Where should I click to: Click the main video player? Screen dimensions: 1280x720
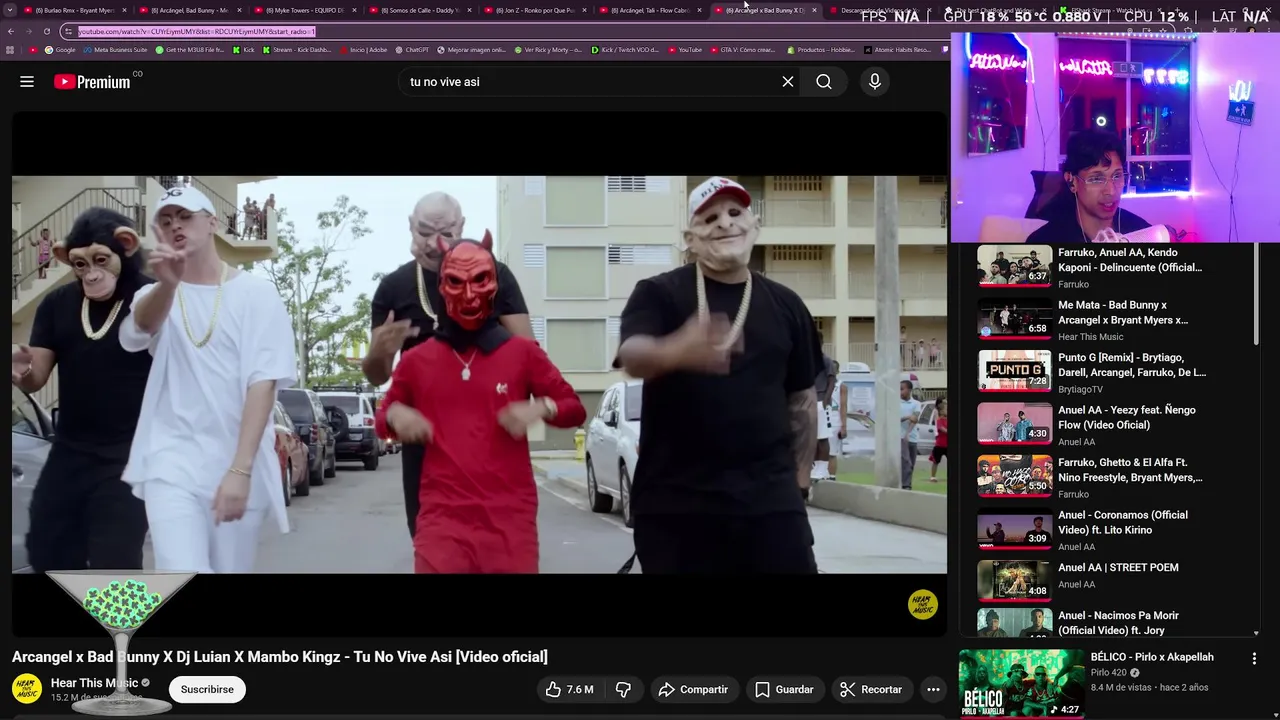[479, 375]
